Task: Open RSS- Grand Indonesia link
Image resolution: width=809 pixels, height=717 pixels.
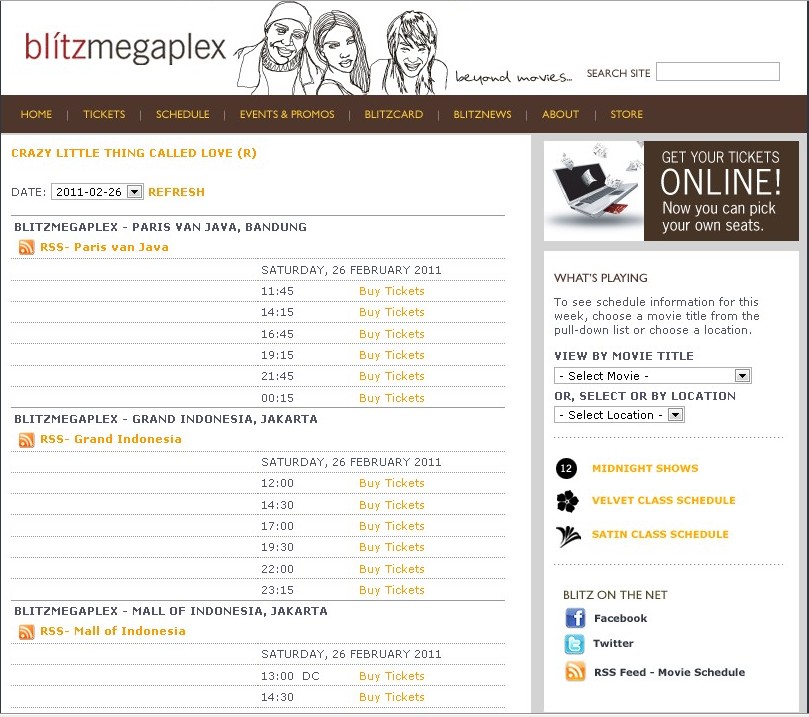Action: point(111,439)
